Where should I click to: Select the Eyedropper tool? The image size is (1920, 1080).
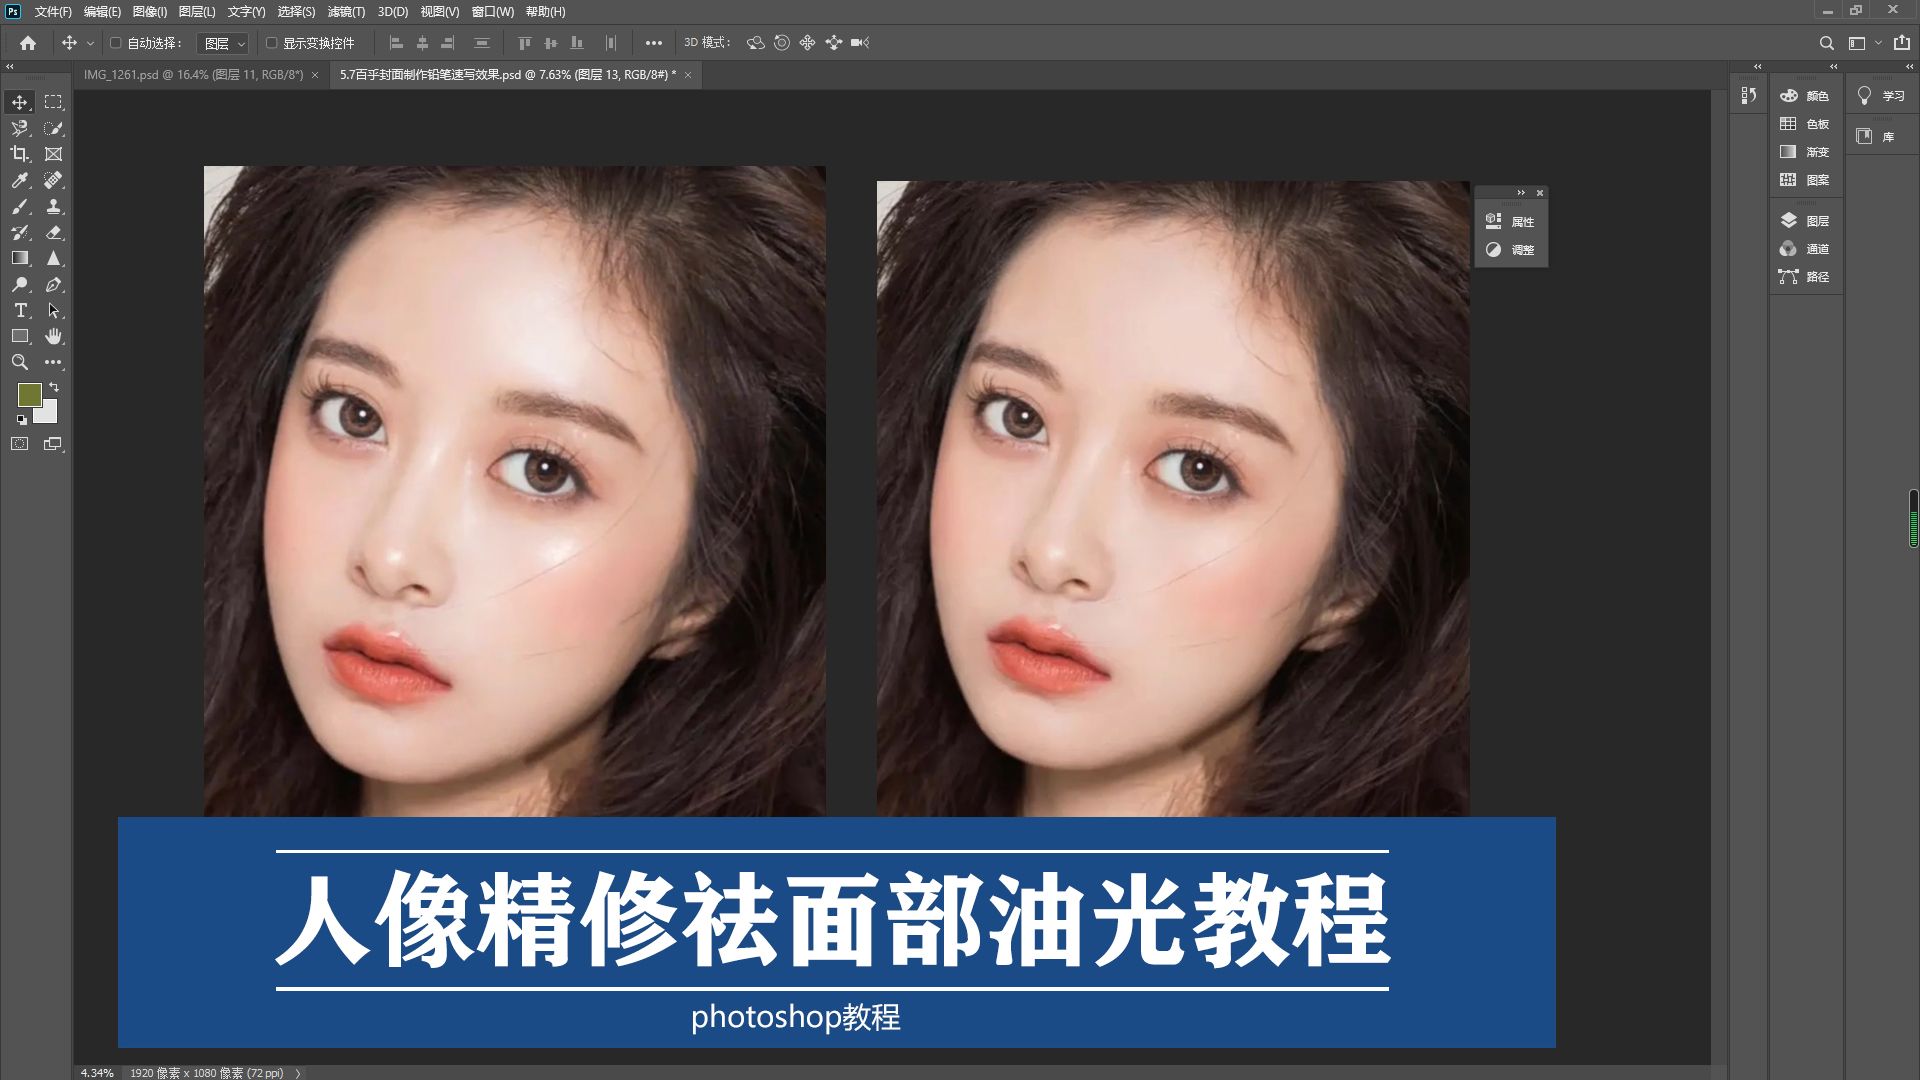click(x=20, y=180)
